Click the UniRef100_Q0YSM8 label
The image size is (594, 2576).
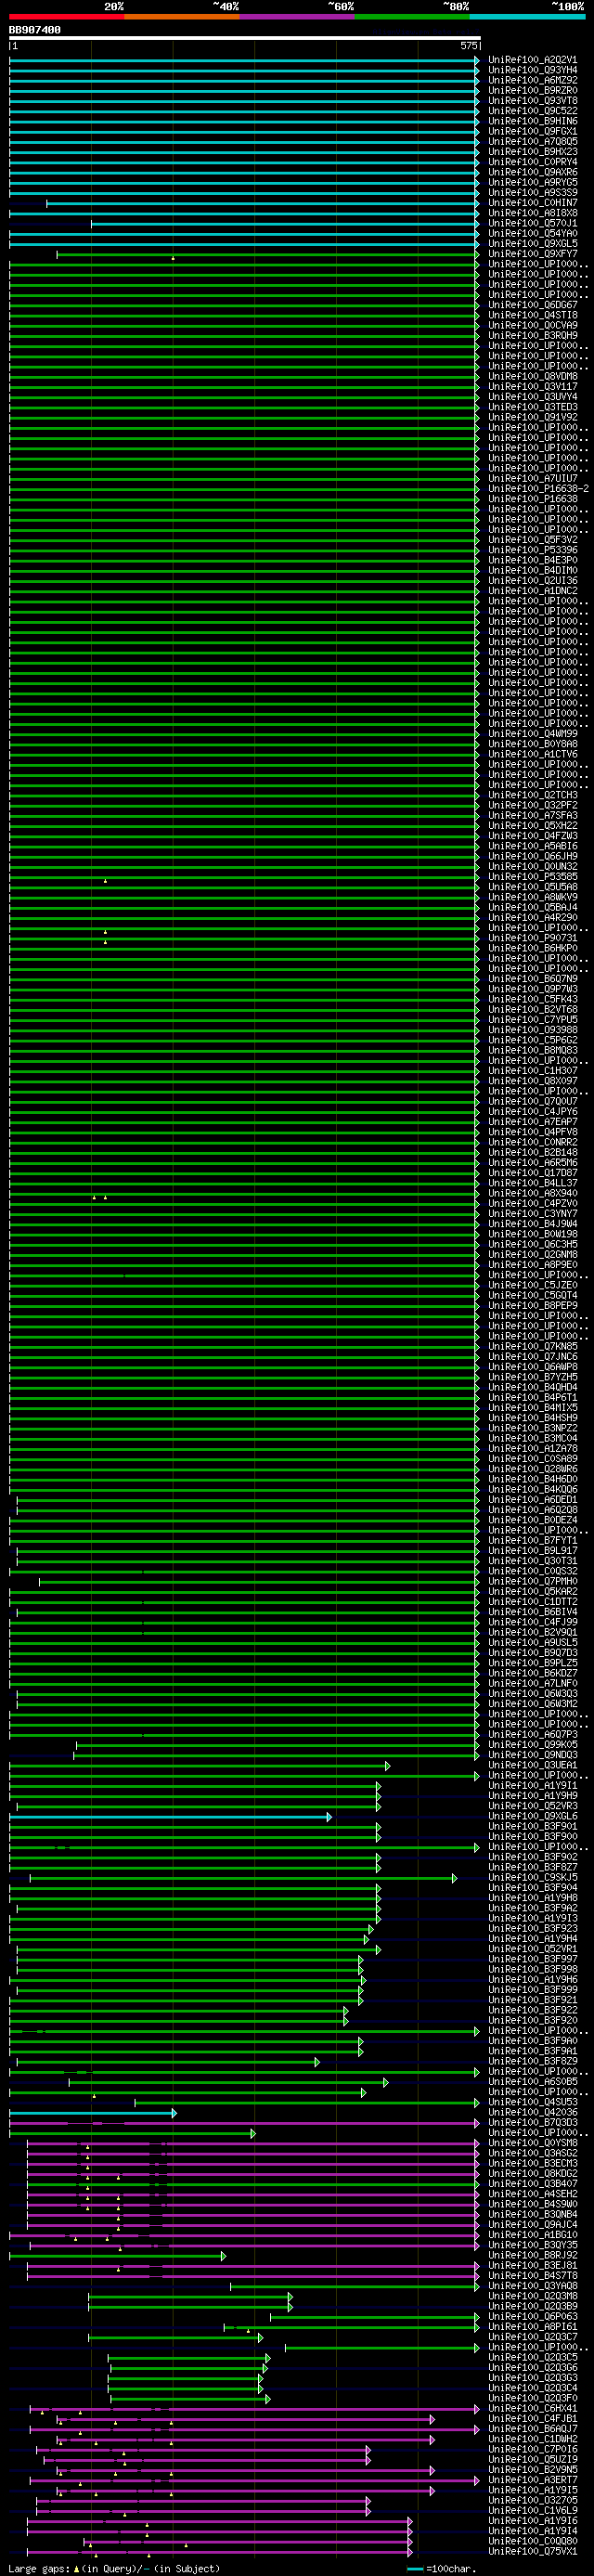click(532, 2143)
